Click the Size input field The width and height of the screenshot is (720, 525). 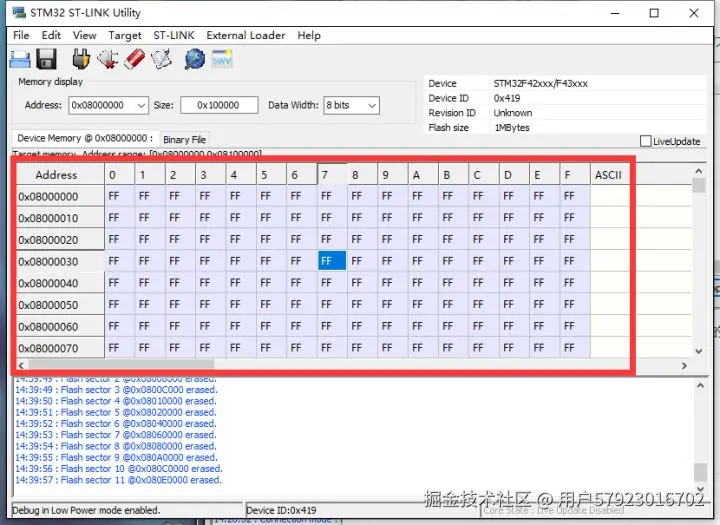(x=219, y=105)
